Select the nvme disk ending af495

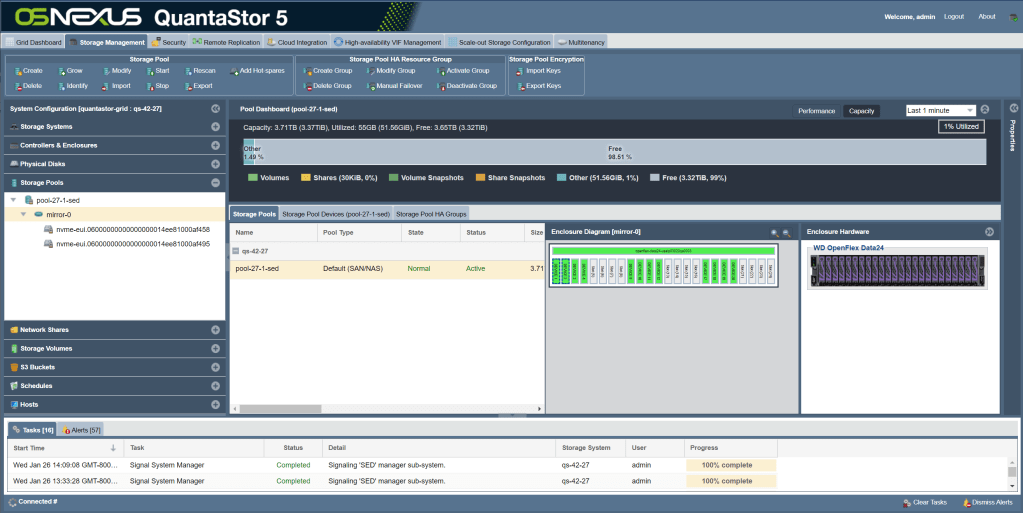[127, 244]
